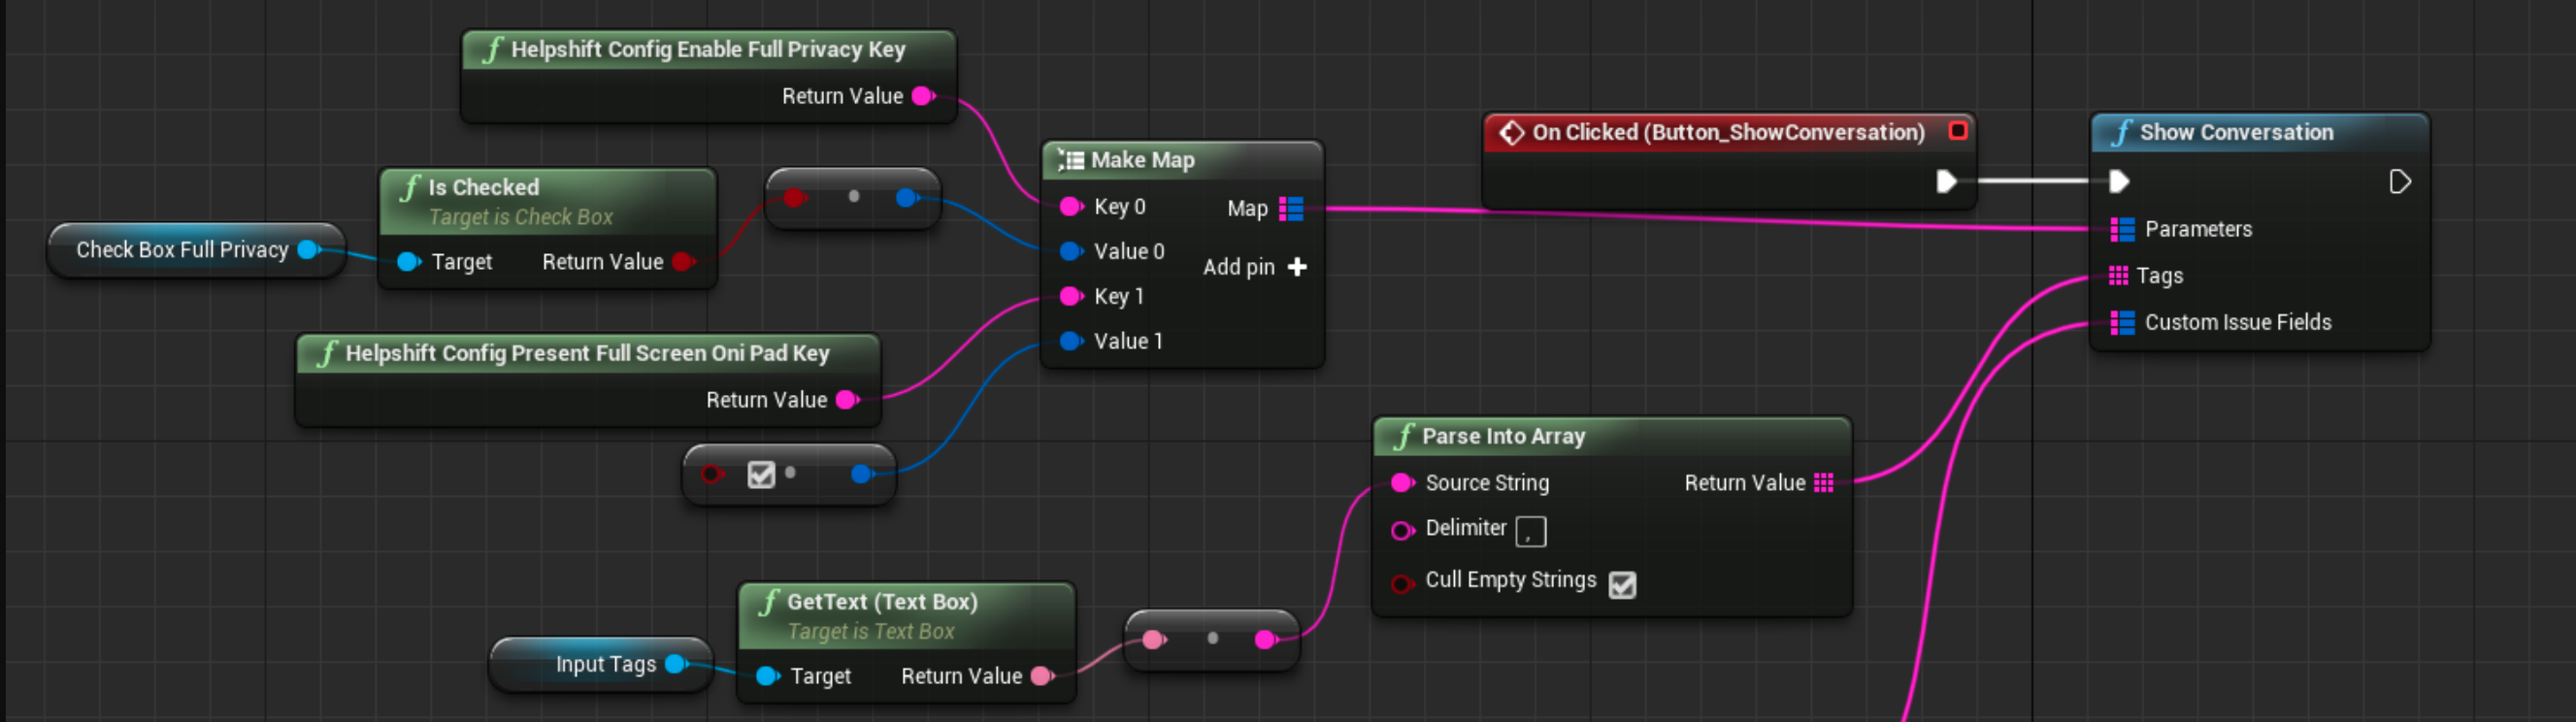The image size is (2576, 722).
Task: Select the Parse Into Array node title
Action: pyautogui.click(x=1502, y=437)
